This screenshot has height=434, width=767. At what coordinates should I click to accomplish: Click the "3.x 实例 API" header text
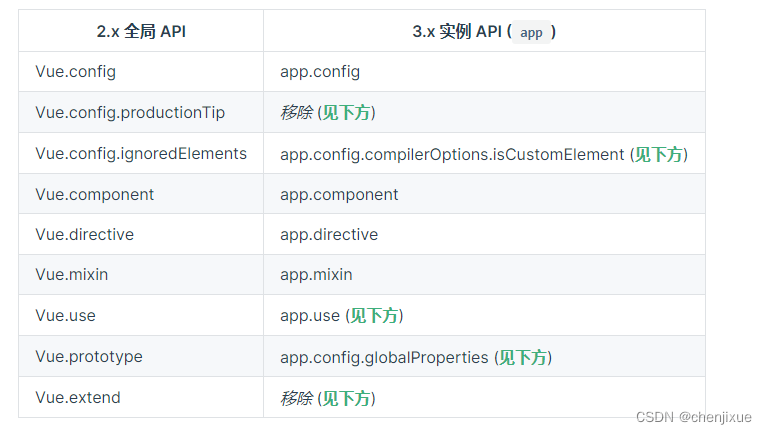[x=460, y=32]
